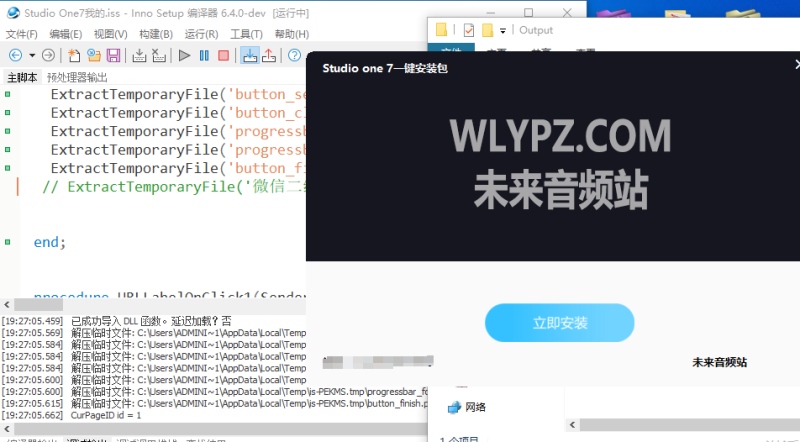Go back with the blue left arrow icon
The image size is (800, 442).
click(15, 55)
